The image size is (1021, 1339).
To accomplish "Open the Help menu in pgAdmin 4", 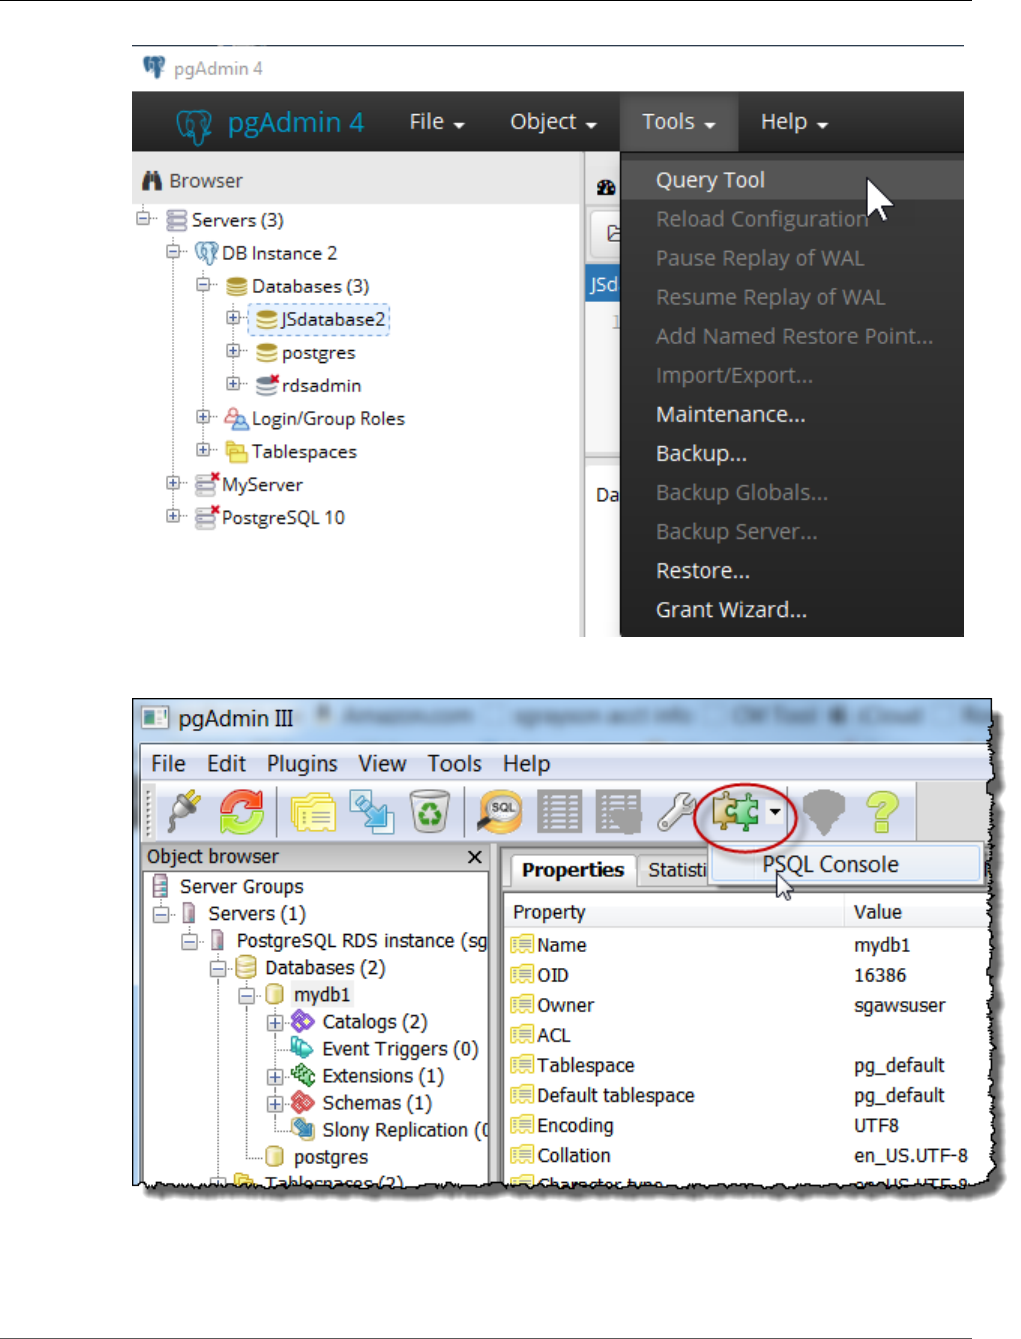I will coord(794,122).
